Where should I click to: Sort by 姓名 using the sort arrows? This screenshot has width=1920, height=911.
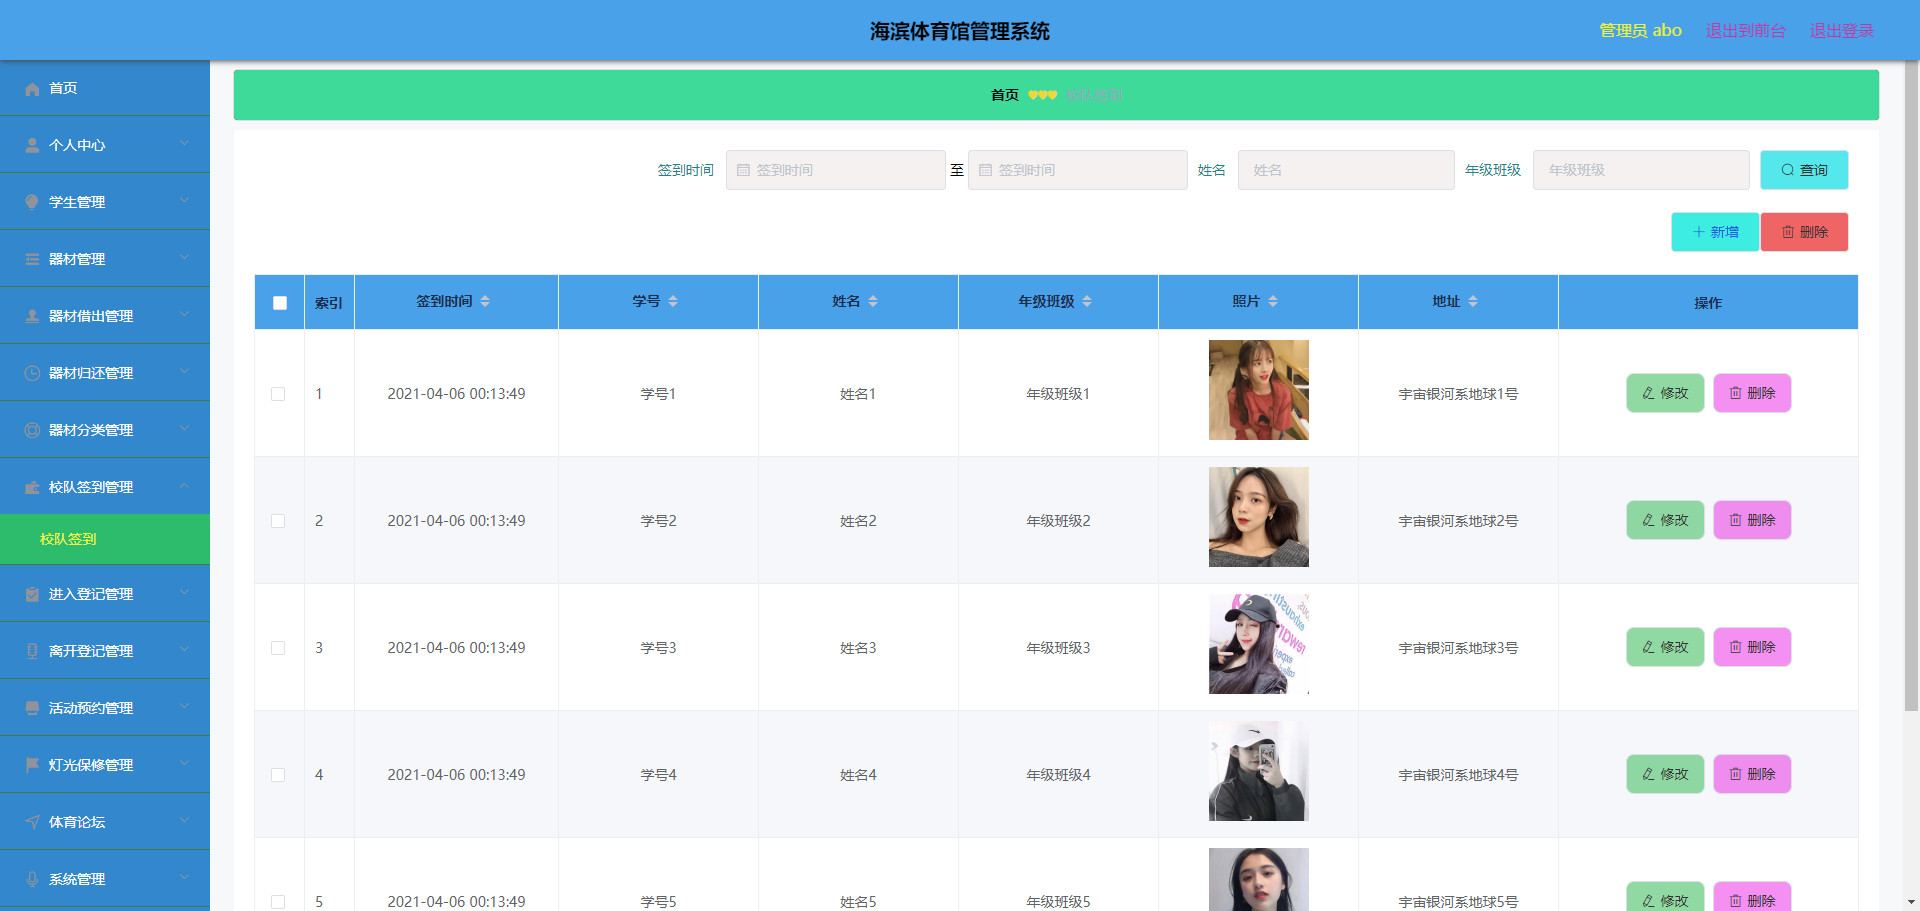[x=873, y=301]
